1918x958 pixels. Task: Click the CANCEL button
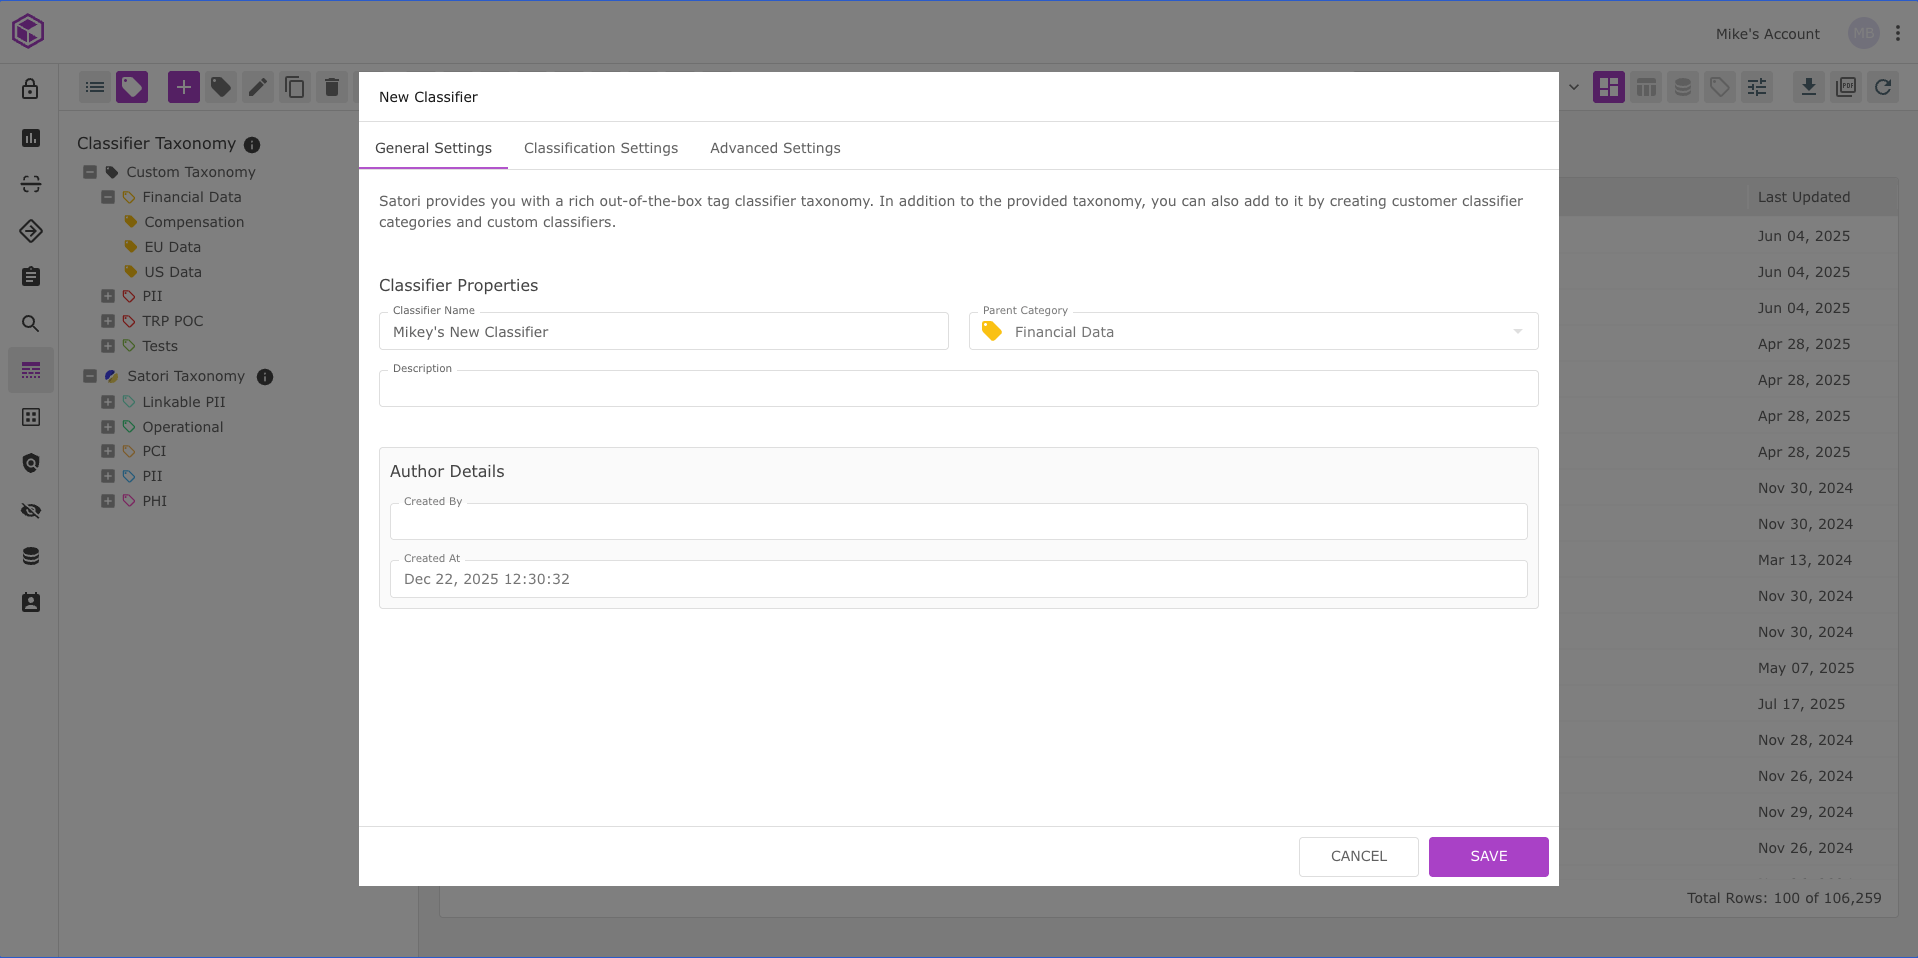point(1358,857)
